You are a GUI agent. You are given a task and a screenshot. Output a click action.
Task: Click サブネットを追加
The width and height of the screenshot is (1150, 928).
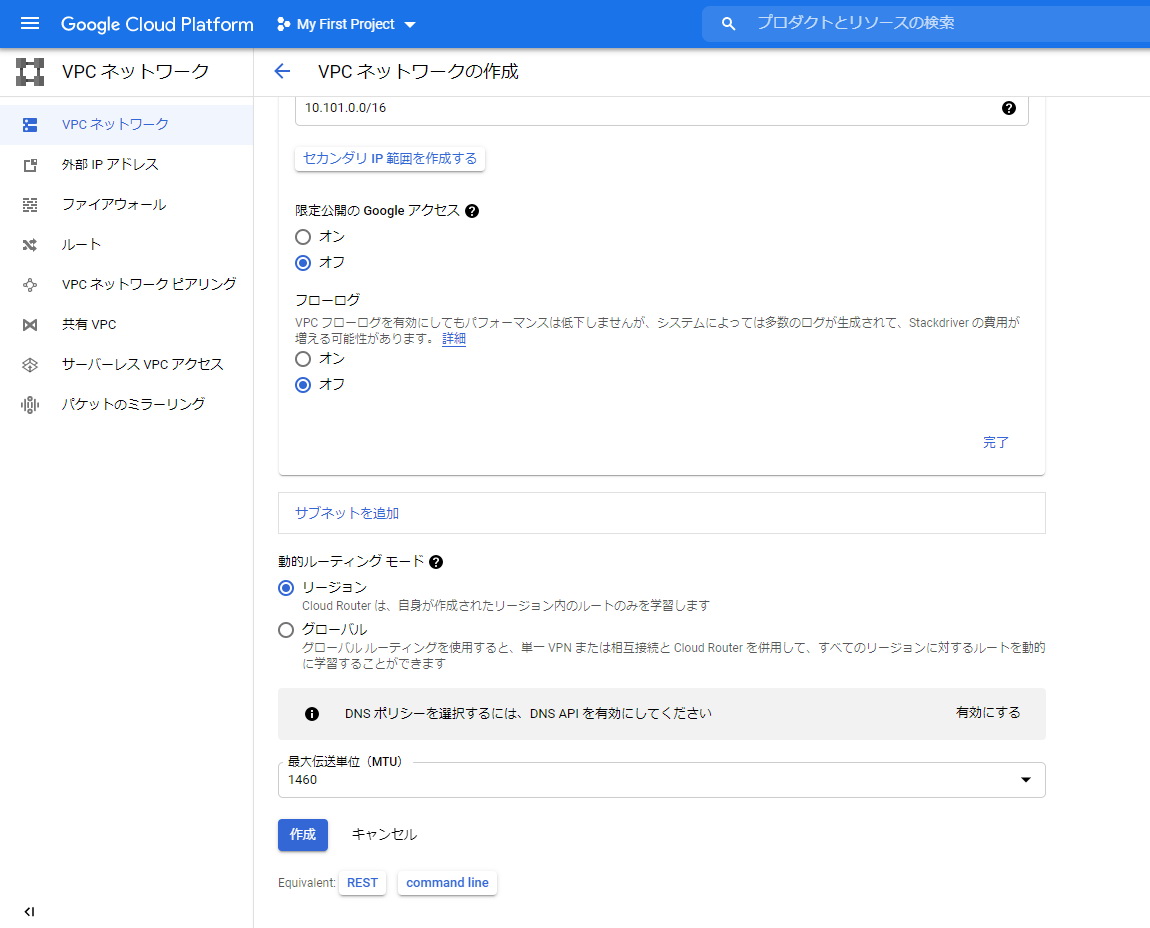coord(347,513)
